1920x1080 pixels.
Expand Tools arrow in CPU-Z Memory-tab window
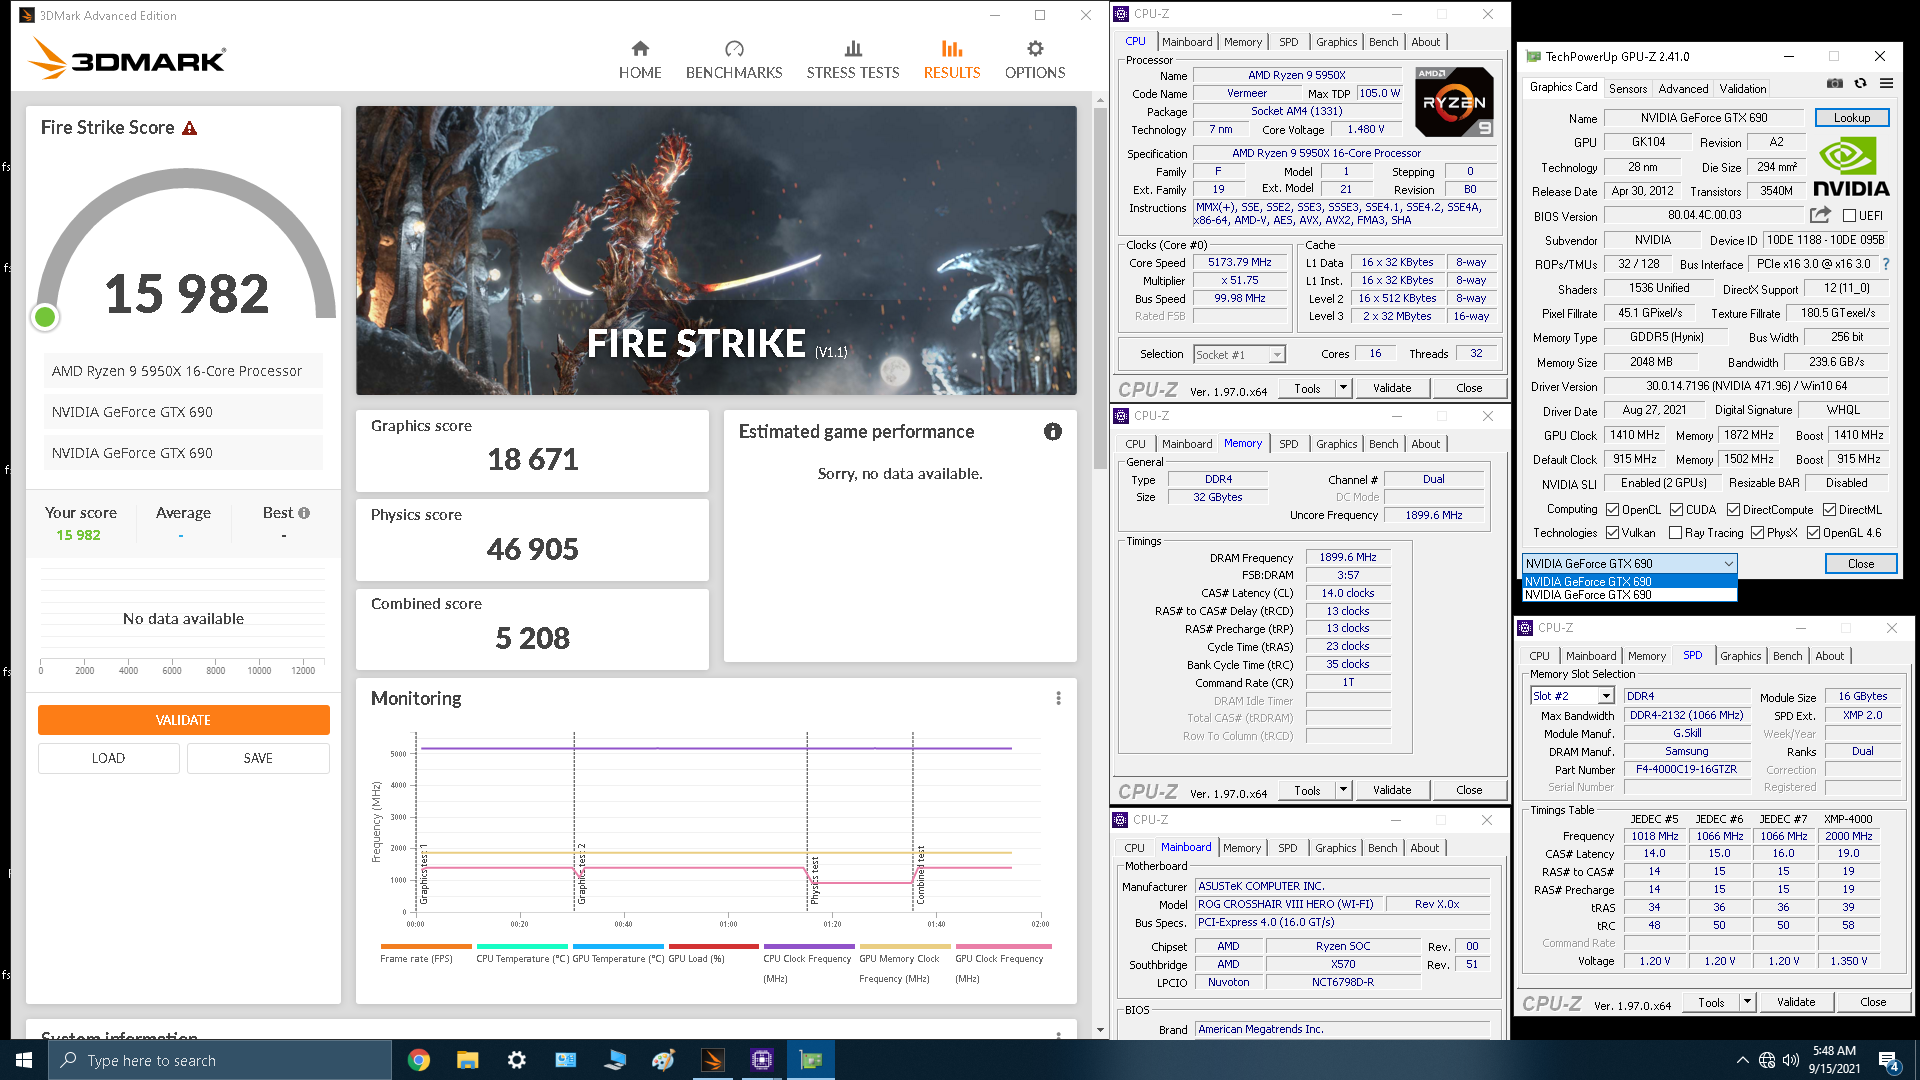click(x=1343, y=790)
